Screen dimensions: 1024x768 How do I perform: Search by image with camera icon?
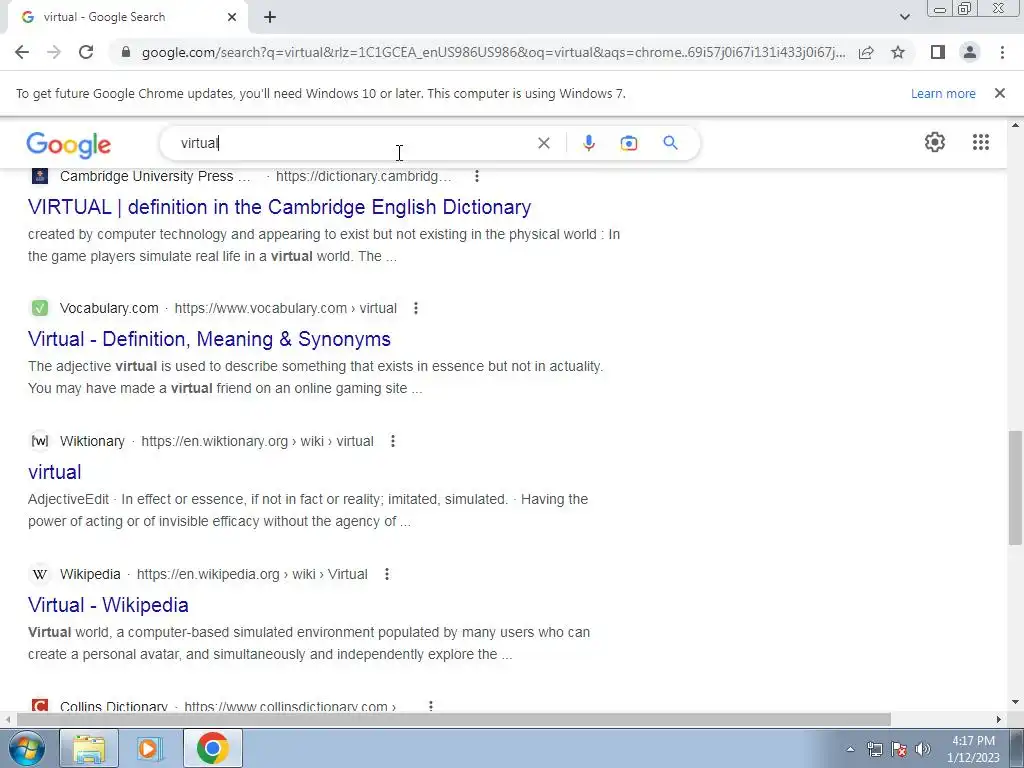[628, 143]
